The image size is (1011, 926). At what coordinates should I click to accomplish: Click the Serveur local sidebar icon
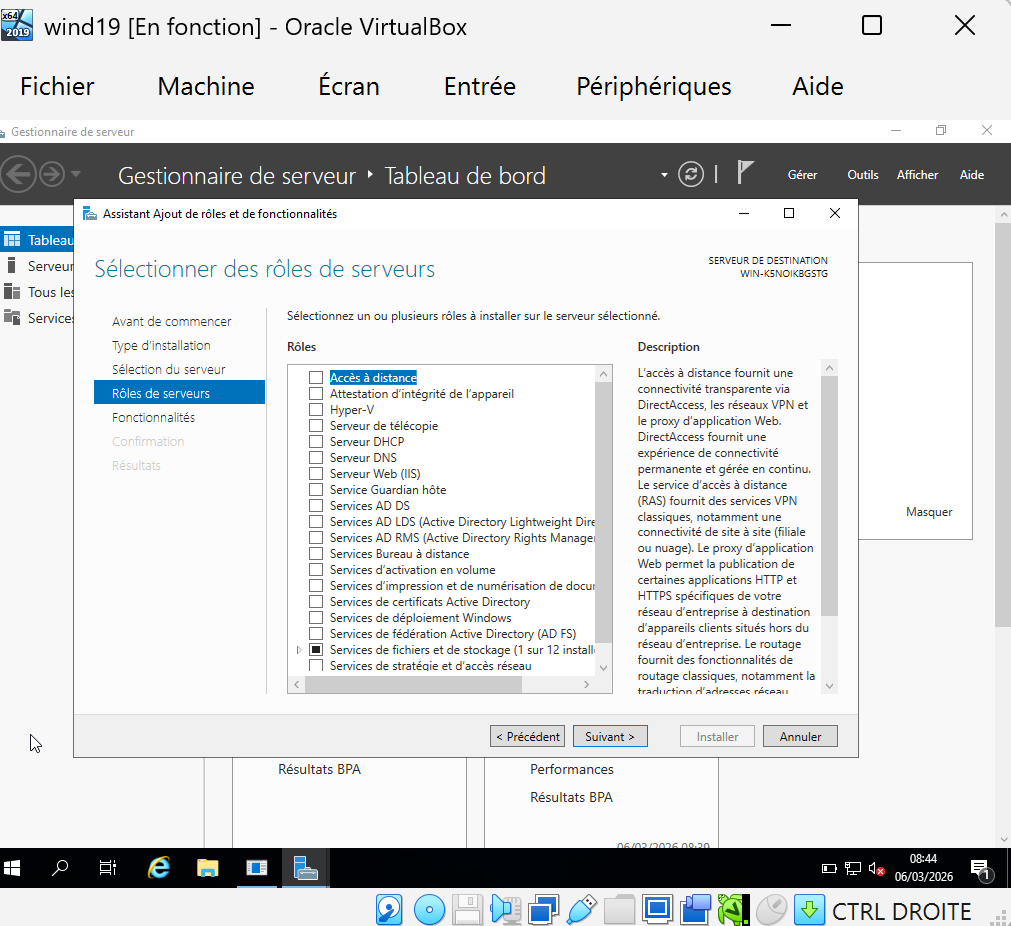point(12,266)
